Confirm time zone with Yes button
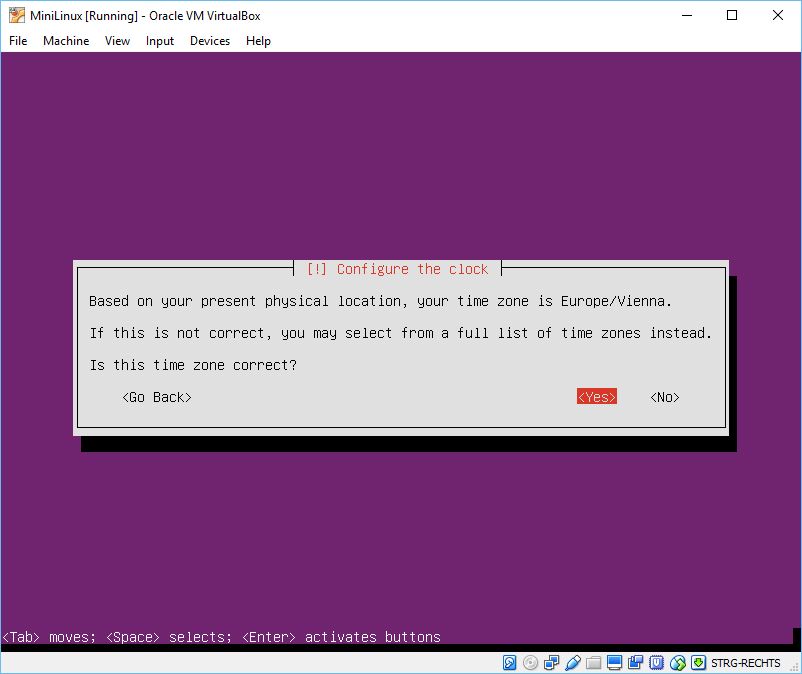This screenshot has width=802, height=674. click(597, 397)
